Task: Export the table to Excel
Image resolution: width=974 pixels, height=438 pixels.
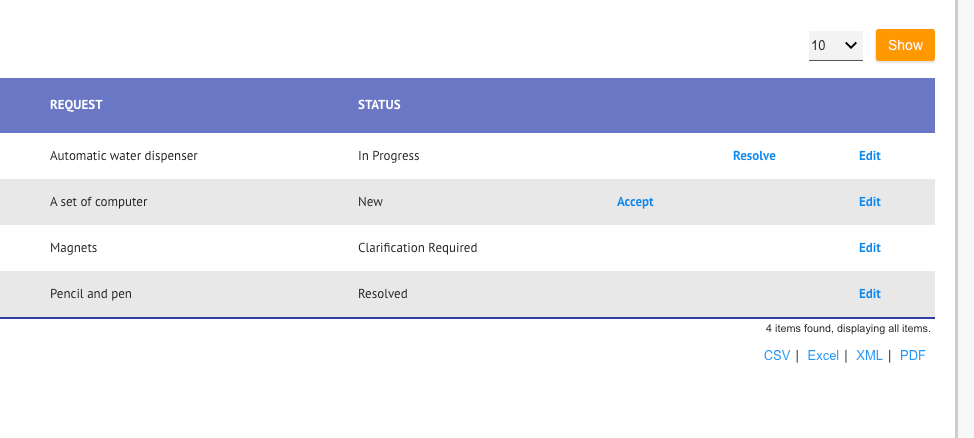Action: pos(823,355)
